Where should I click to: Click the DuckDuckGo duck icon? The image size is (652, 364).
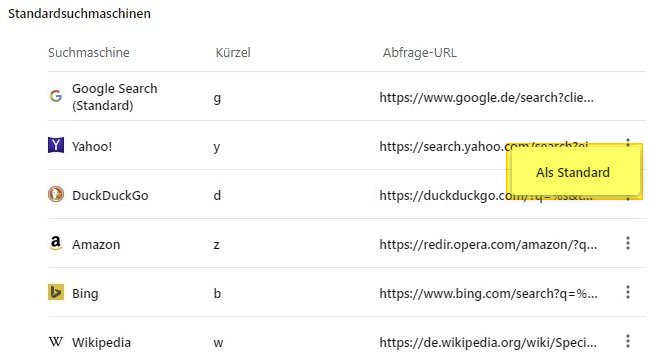click(x=56, y=194)
